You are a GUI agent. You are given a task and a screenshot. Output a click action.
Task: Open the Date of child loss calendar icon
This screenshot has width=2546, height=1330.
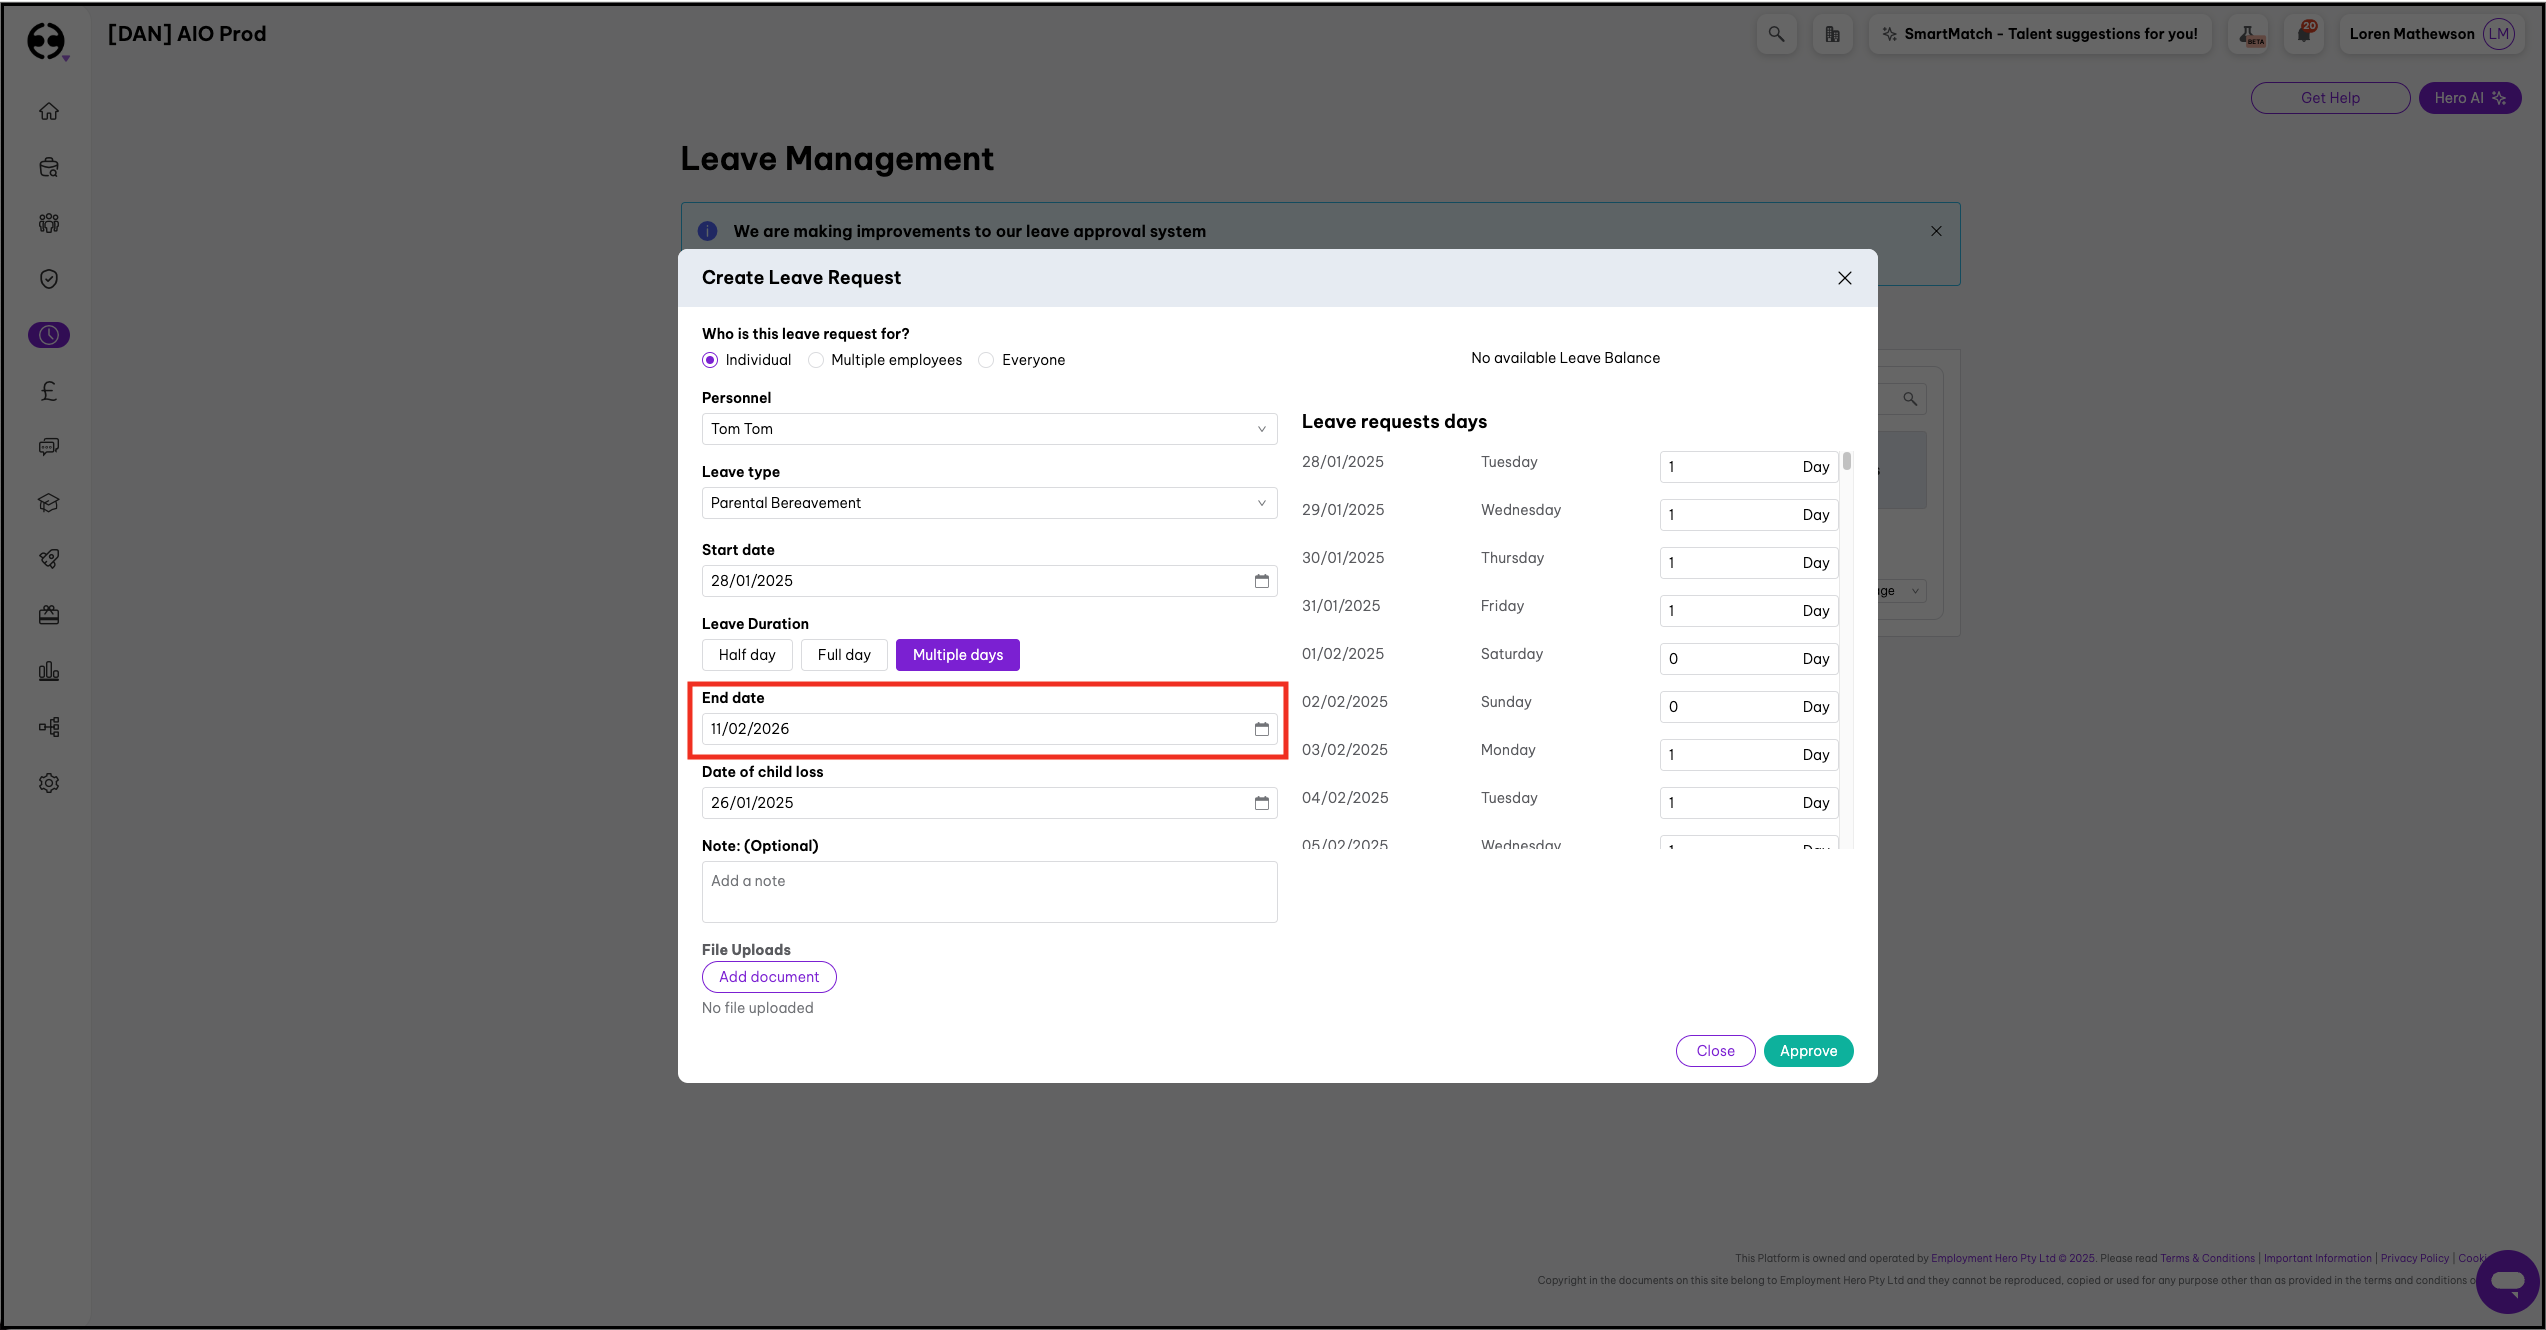click(x=1261, y=803)
